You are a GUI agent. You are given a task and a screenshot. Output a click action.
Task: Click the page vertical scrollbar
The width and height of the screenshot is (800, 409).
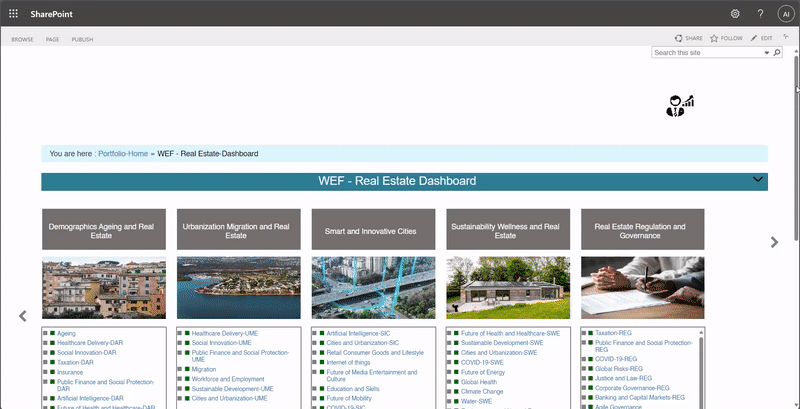click(796, 148)
